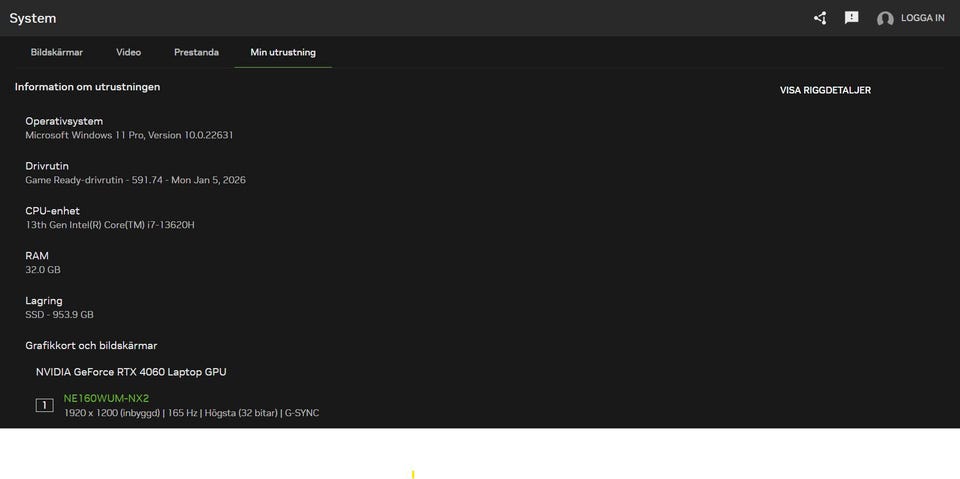Select 'Microsoft Windows 11 Pro, Version 10.0.22631' text
This screenshot has height=479, width=960.
129,135
